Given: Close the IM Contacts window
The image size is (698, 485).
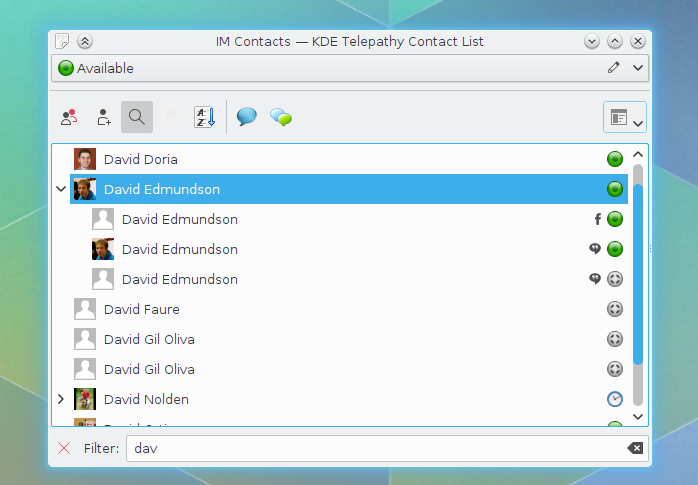Looking at the screenshot, I should click(638, 41).
